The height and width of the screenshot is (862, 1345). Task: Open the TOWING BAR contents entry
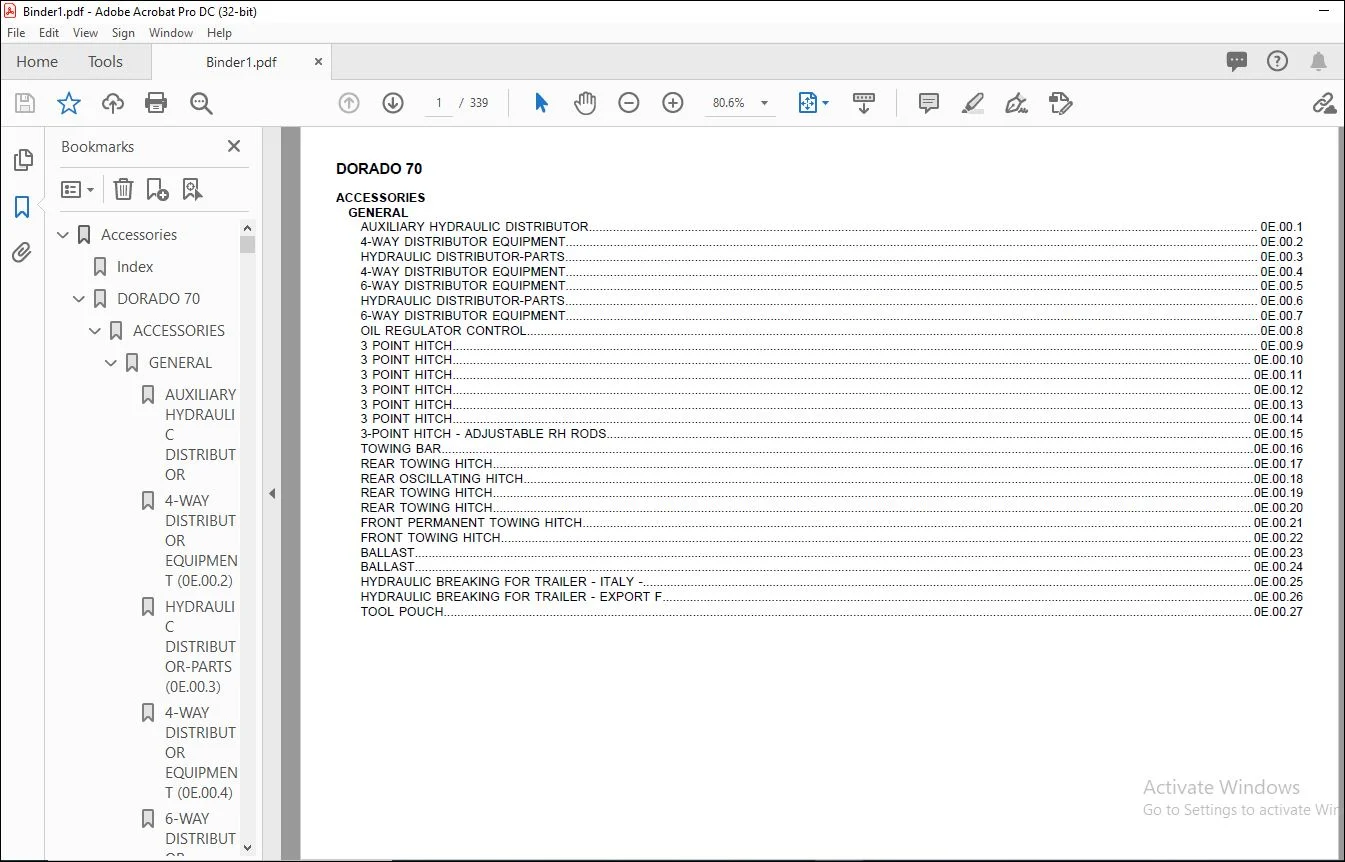tap(831, 449)
